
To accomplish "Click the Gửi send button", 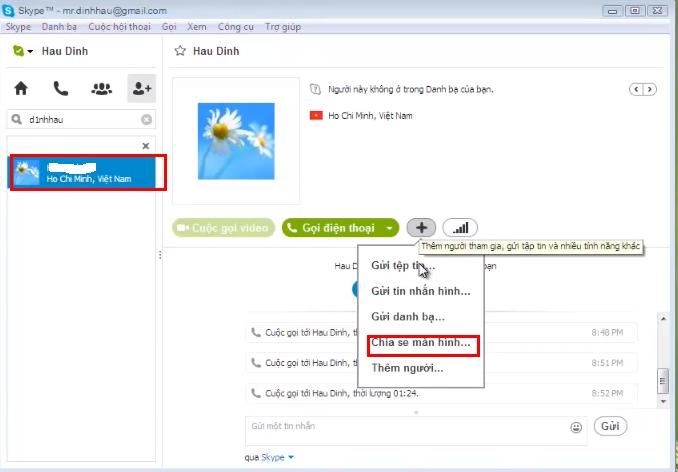I will click(x=610, y=426).
